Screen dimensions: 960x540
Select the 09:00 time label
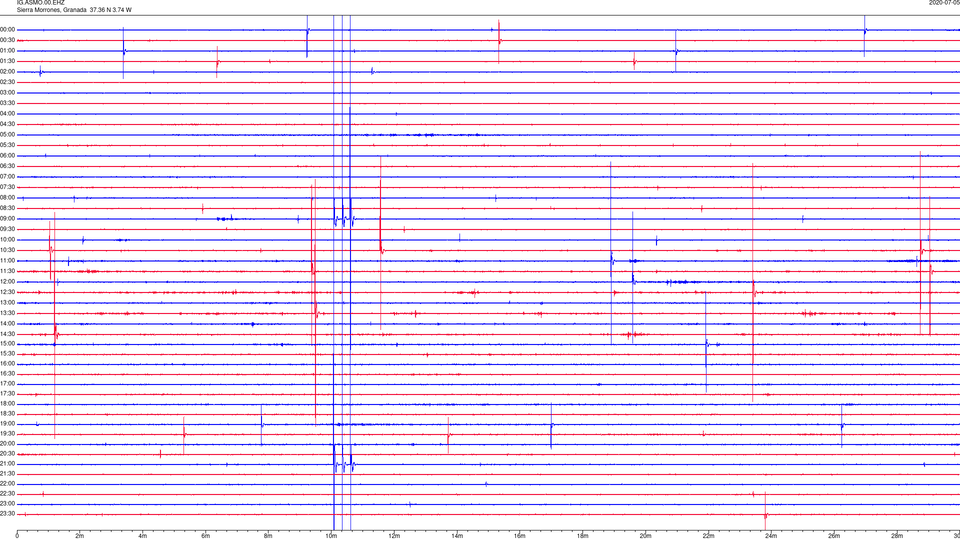pyautogui.click(x=8, y=219)
